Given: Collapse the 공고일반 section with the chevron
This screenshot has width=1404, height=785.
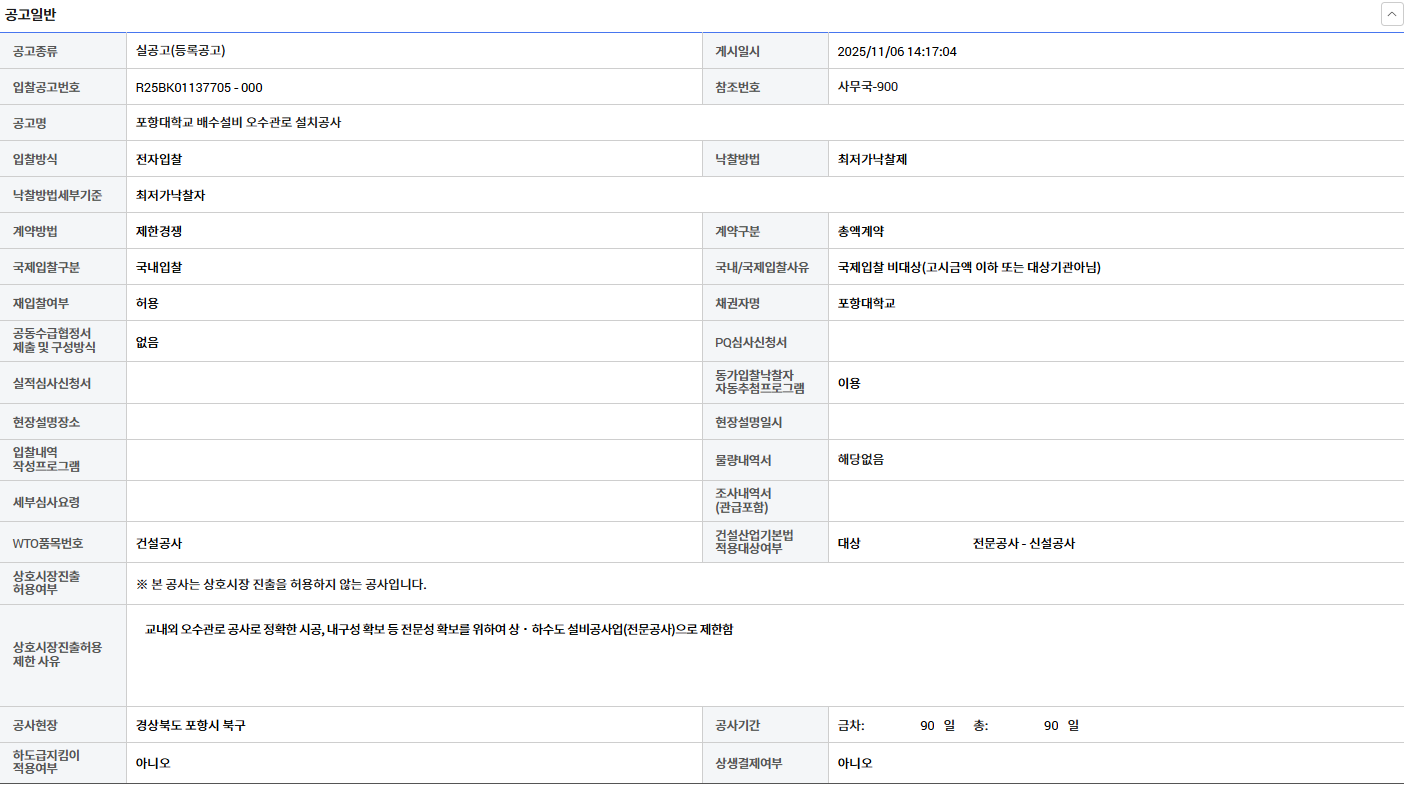Looking at the screenshot, I should pyautogui.click(x=1391, y=14).
